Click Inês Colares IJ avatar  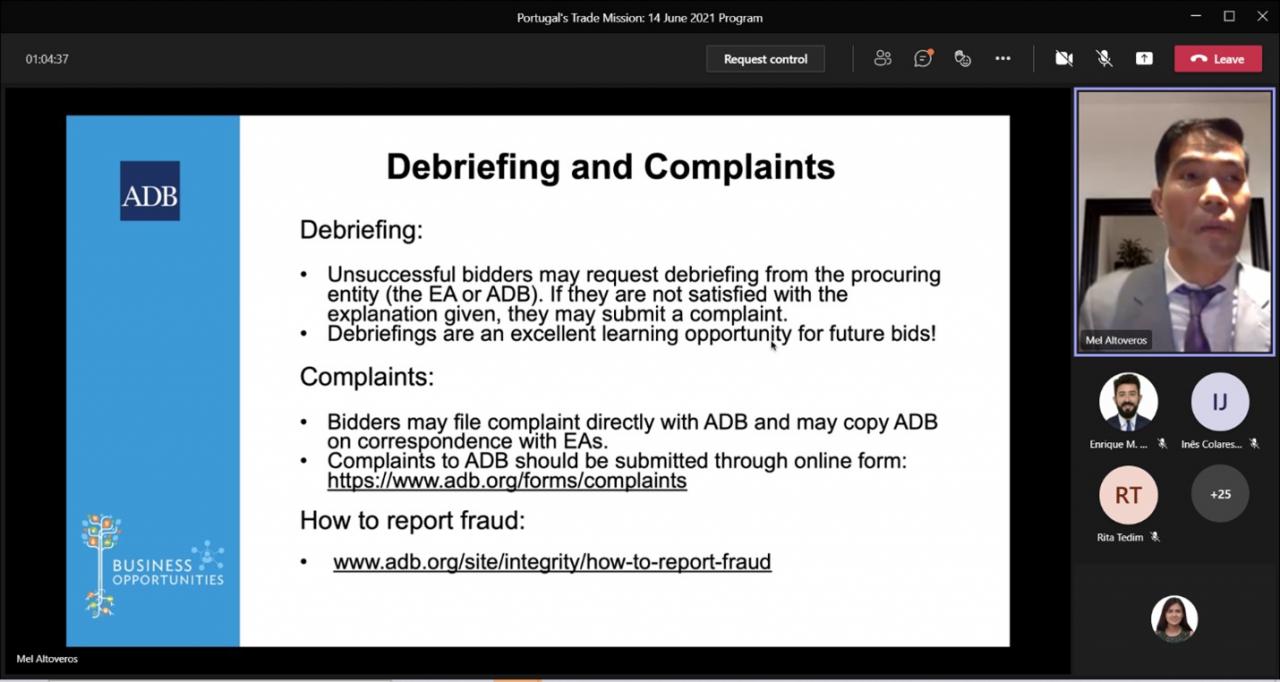click(x=1220, y=402)
